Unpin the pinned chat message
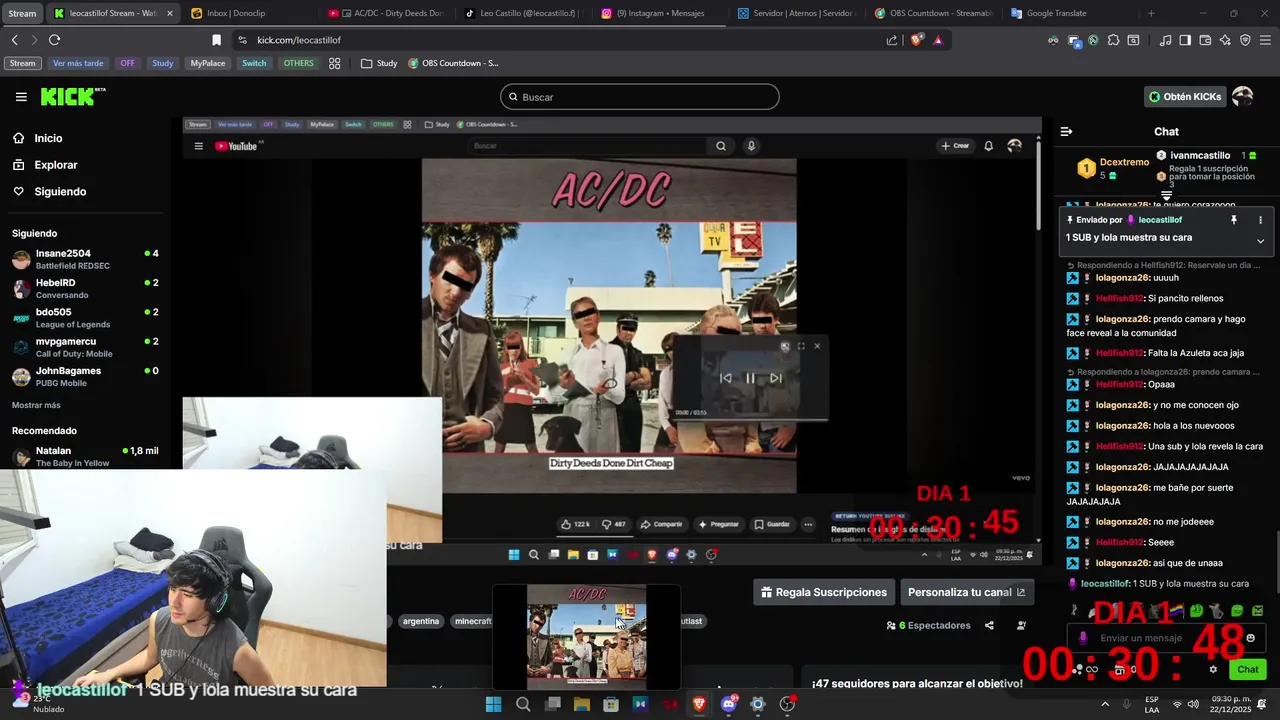Screen dimensions: 1280x720 [x=1234, y=220]
